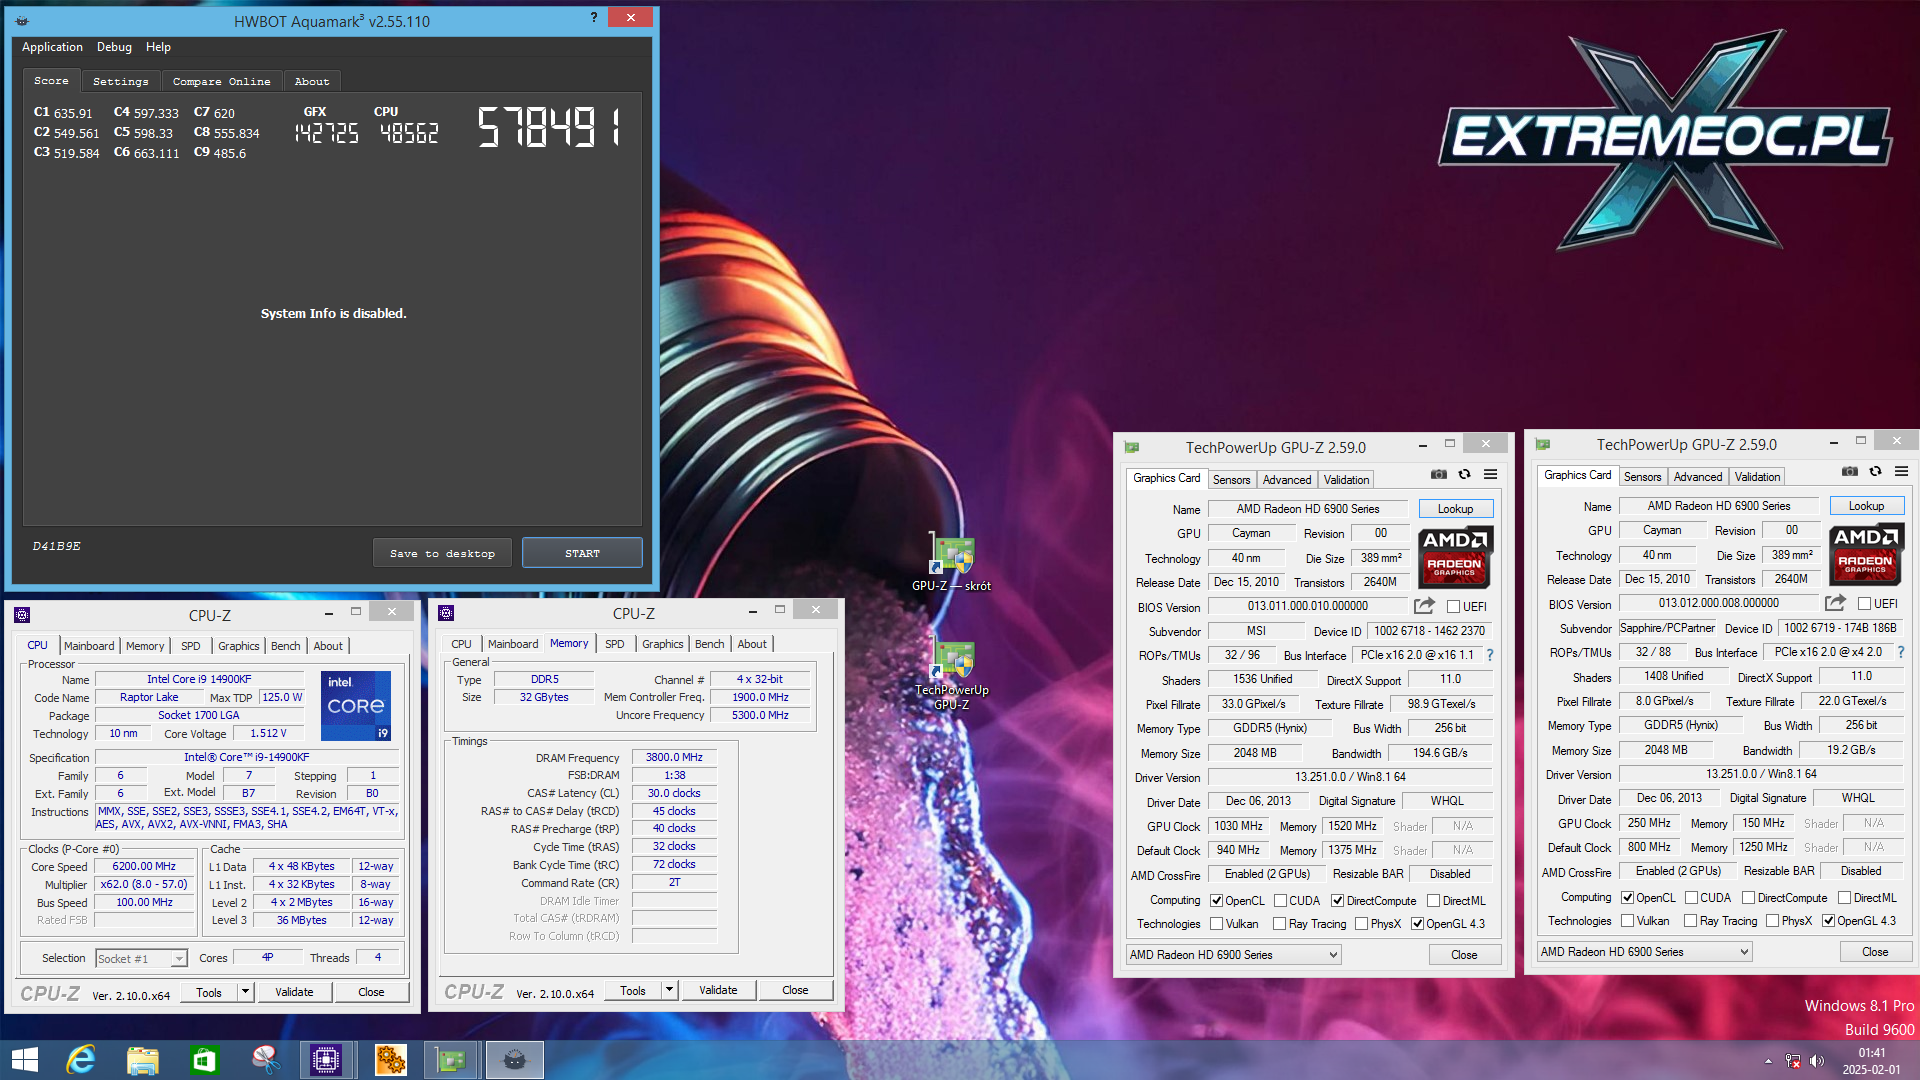Click Save to desktop button
1920x1080 pixels.
tap(442, 553)
